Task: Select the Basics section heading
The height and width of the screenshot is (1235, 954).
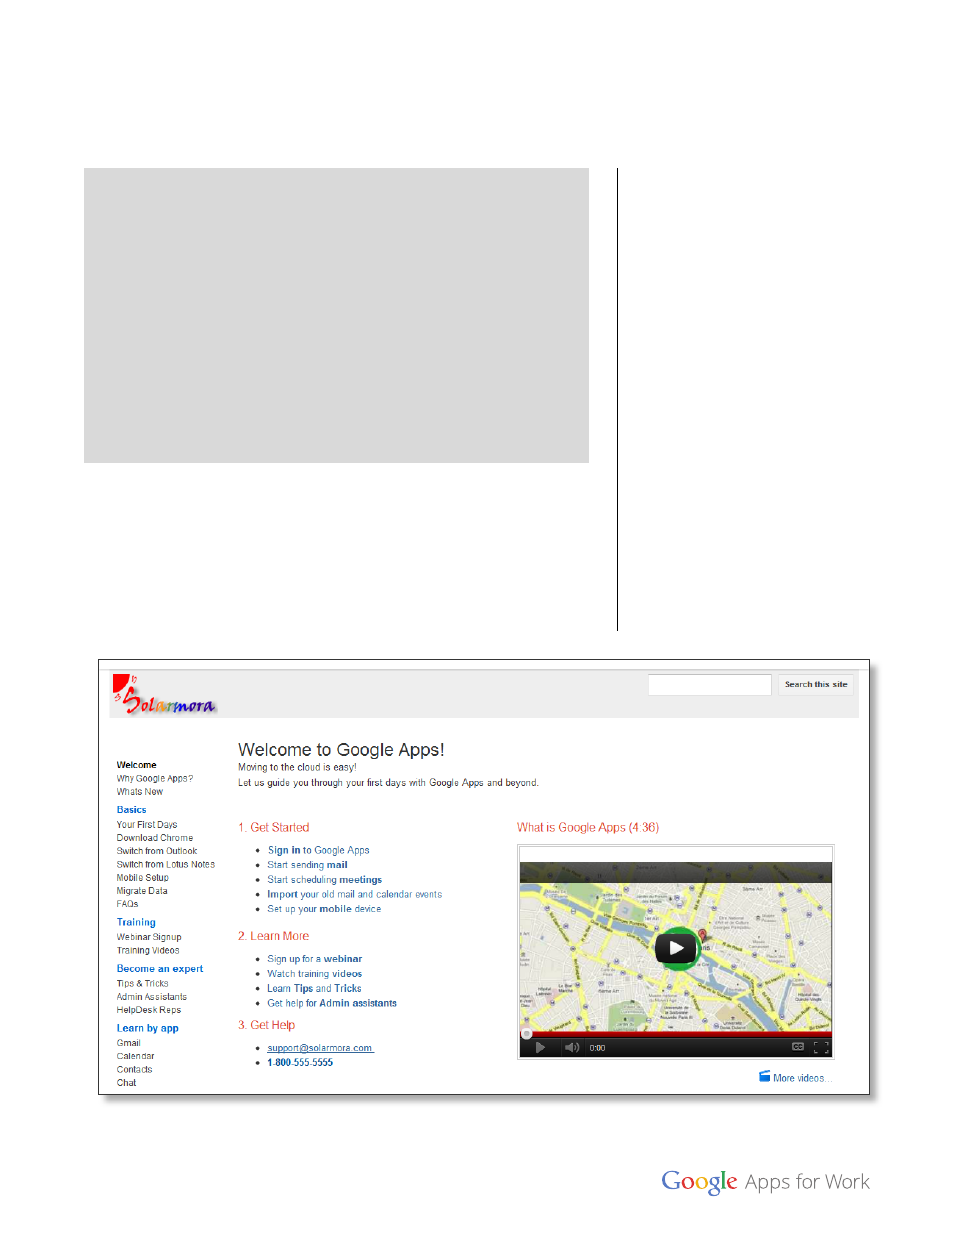Action: pyautogui.click(x=132, y=810)
